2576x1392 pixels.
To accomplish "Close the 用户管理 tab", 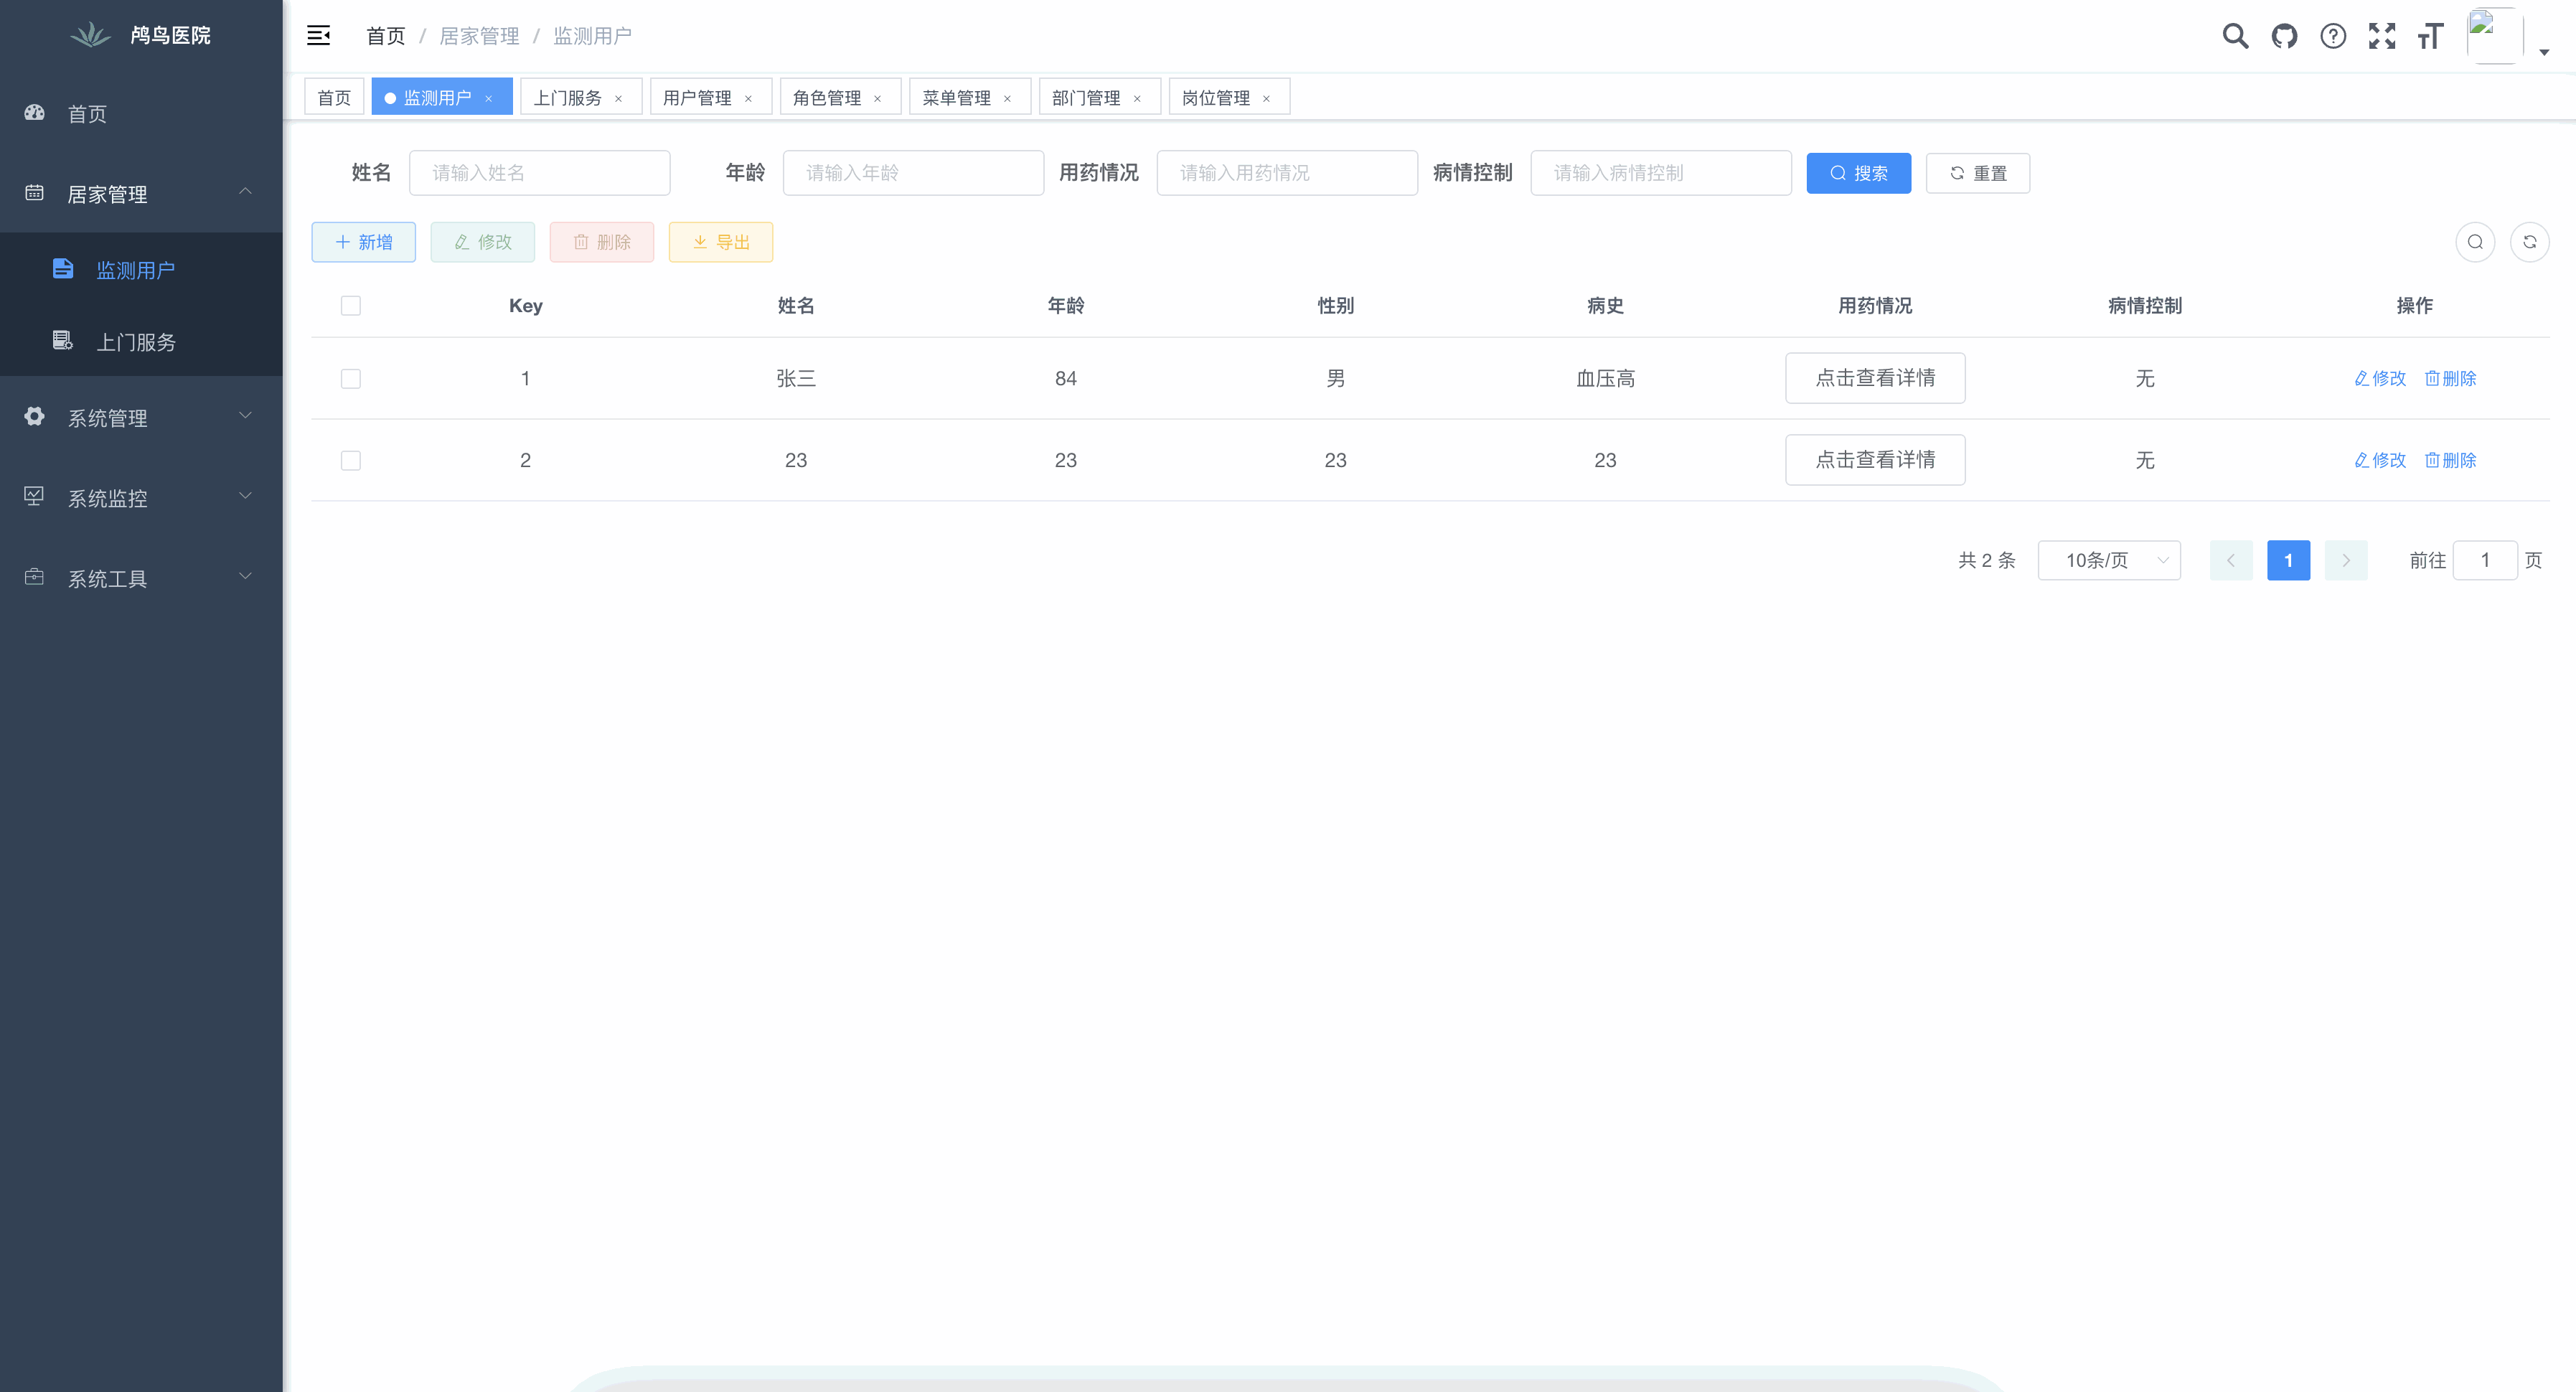I will tap(748, 98).
